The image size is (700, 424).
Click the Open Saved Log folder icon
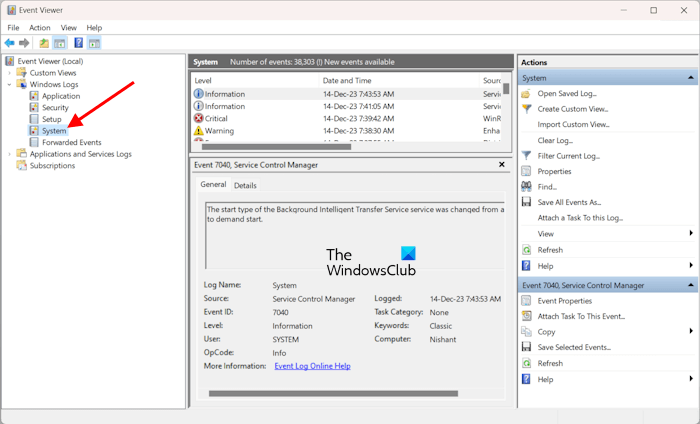pyautogui.click(x=526, y=94)
